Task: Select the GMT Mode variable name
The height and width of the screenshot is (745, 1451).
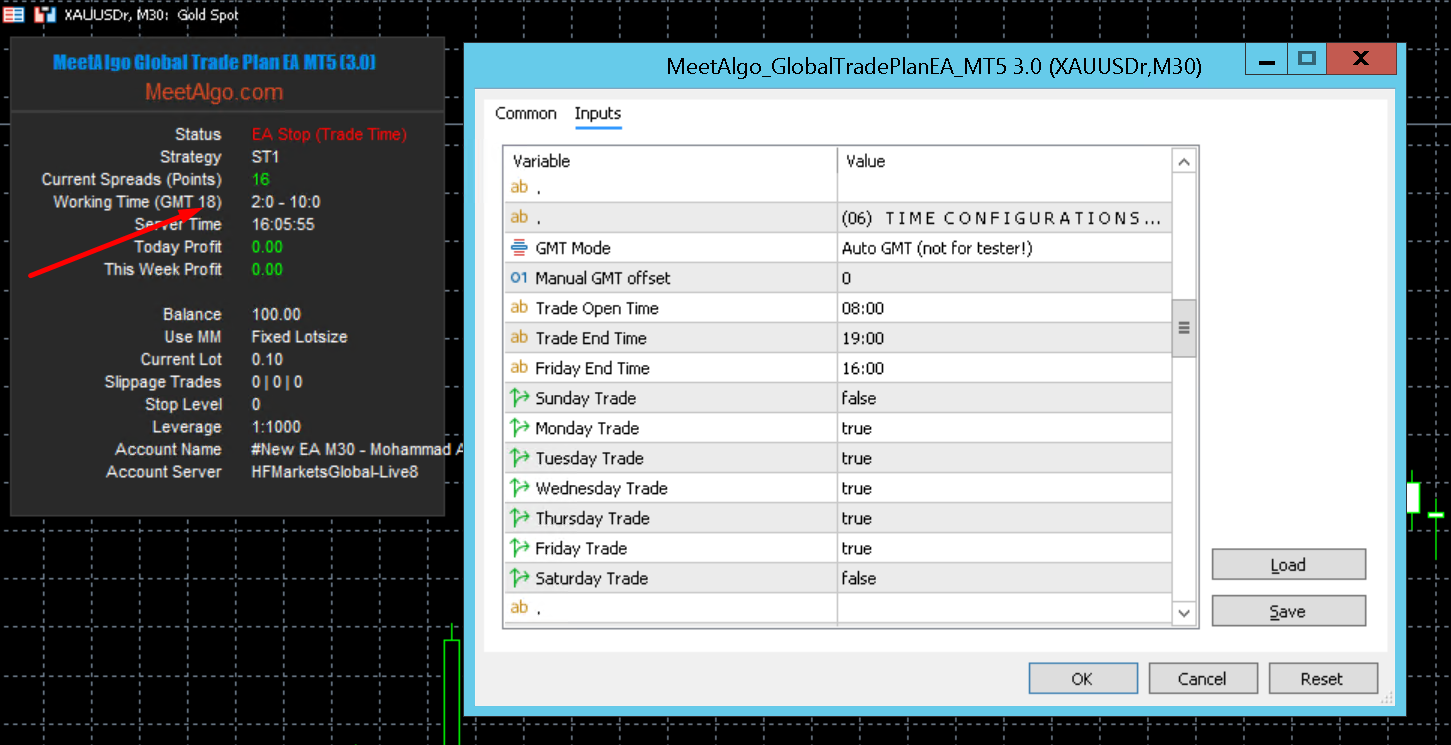Action: point(573,248)
